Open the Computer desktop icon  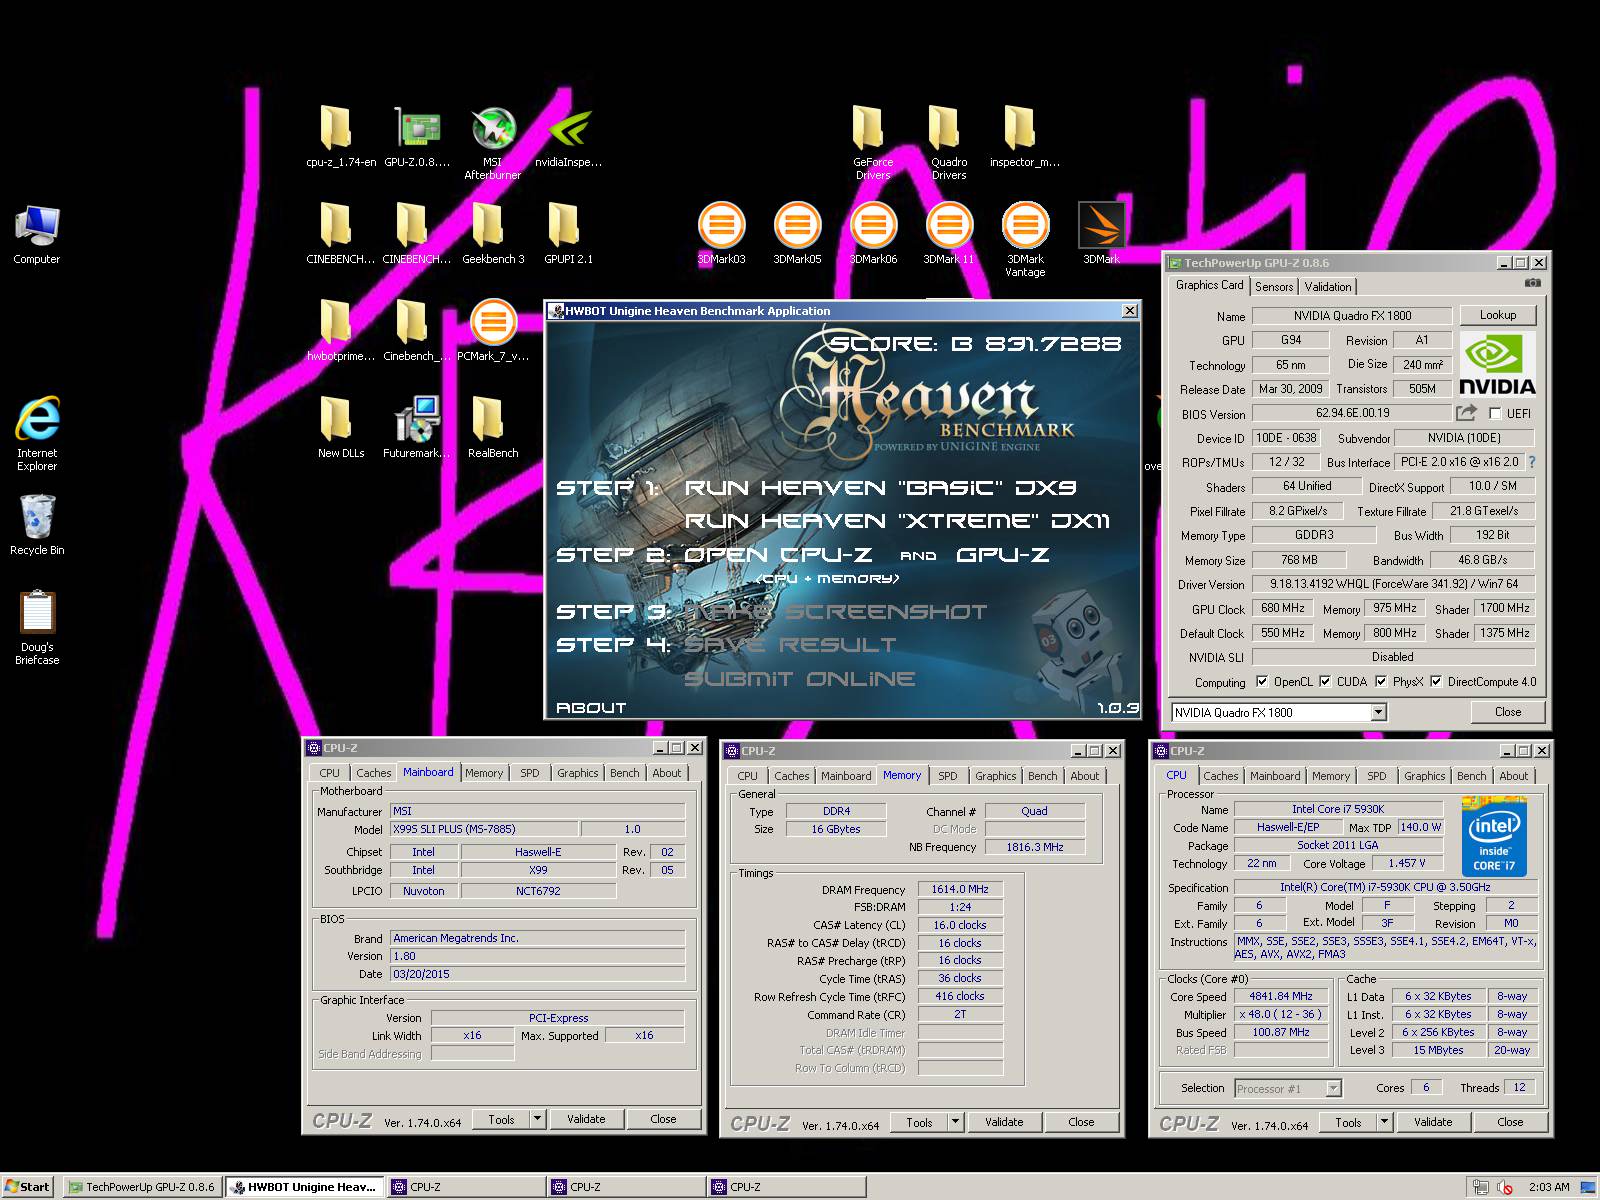tap(37, 226)
